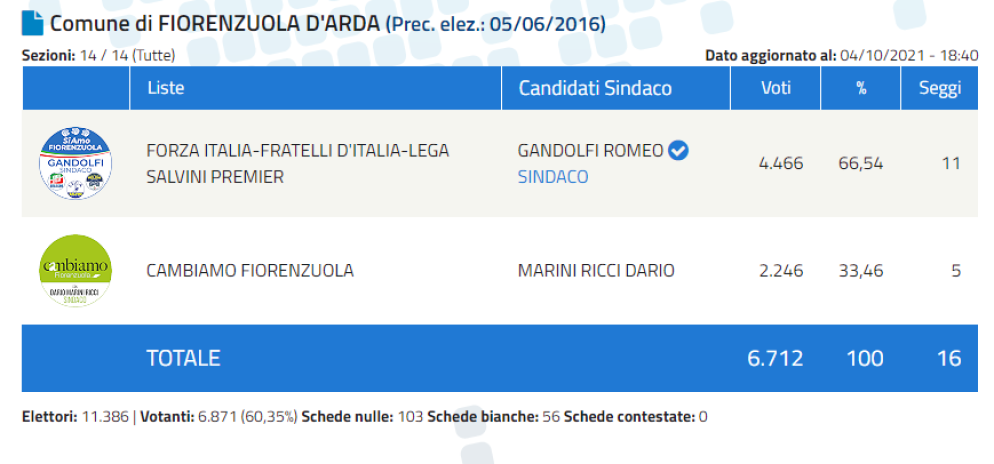Click candidate name GANDOLFI ROMEO
994x464 pixels.
(x=591, y=151)
